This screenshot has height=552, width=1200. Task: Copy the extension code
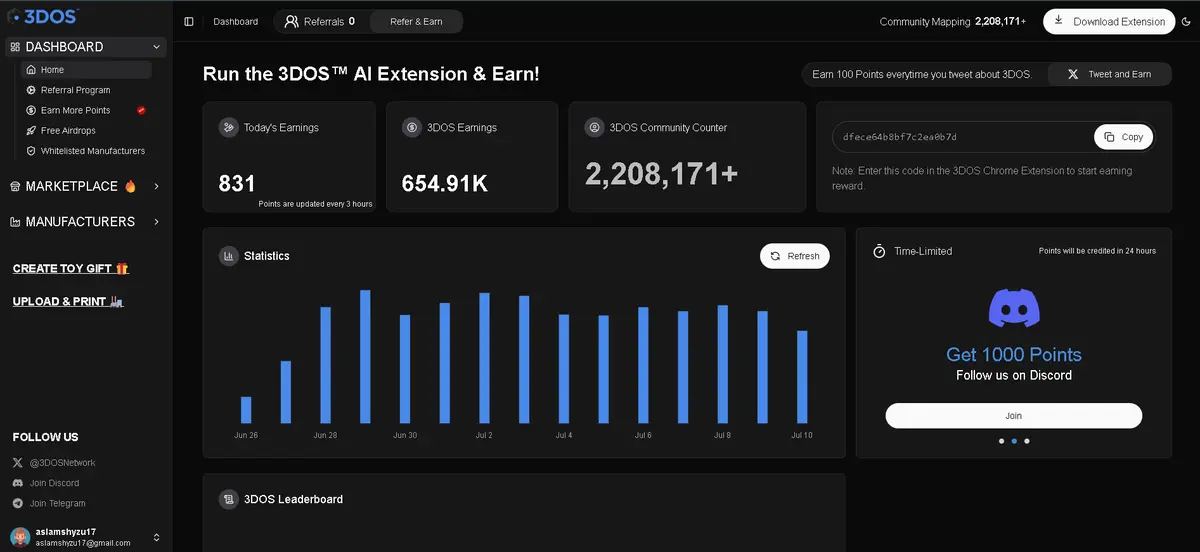click(x=1124, y=137)
